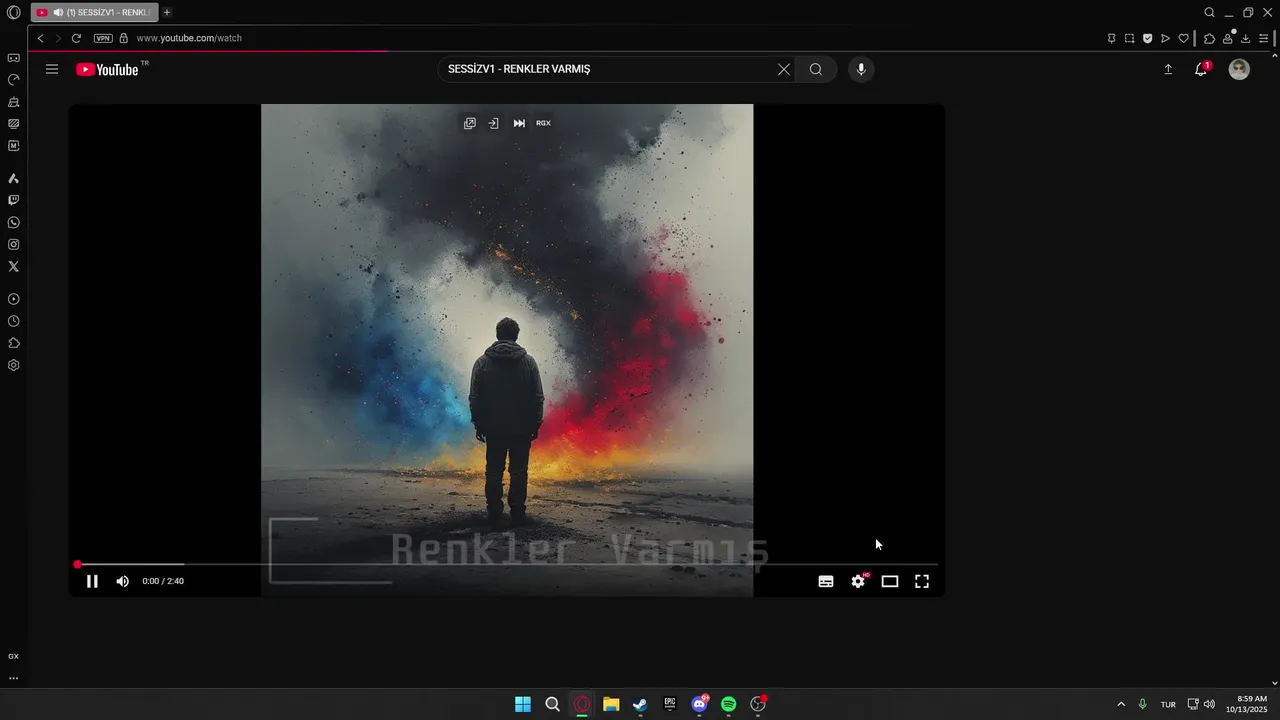The image size is (1280, 720).
Task: Open Steam from the taskbar
Action: pyautogui.click(x=640, y=704)
